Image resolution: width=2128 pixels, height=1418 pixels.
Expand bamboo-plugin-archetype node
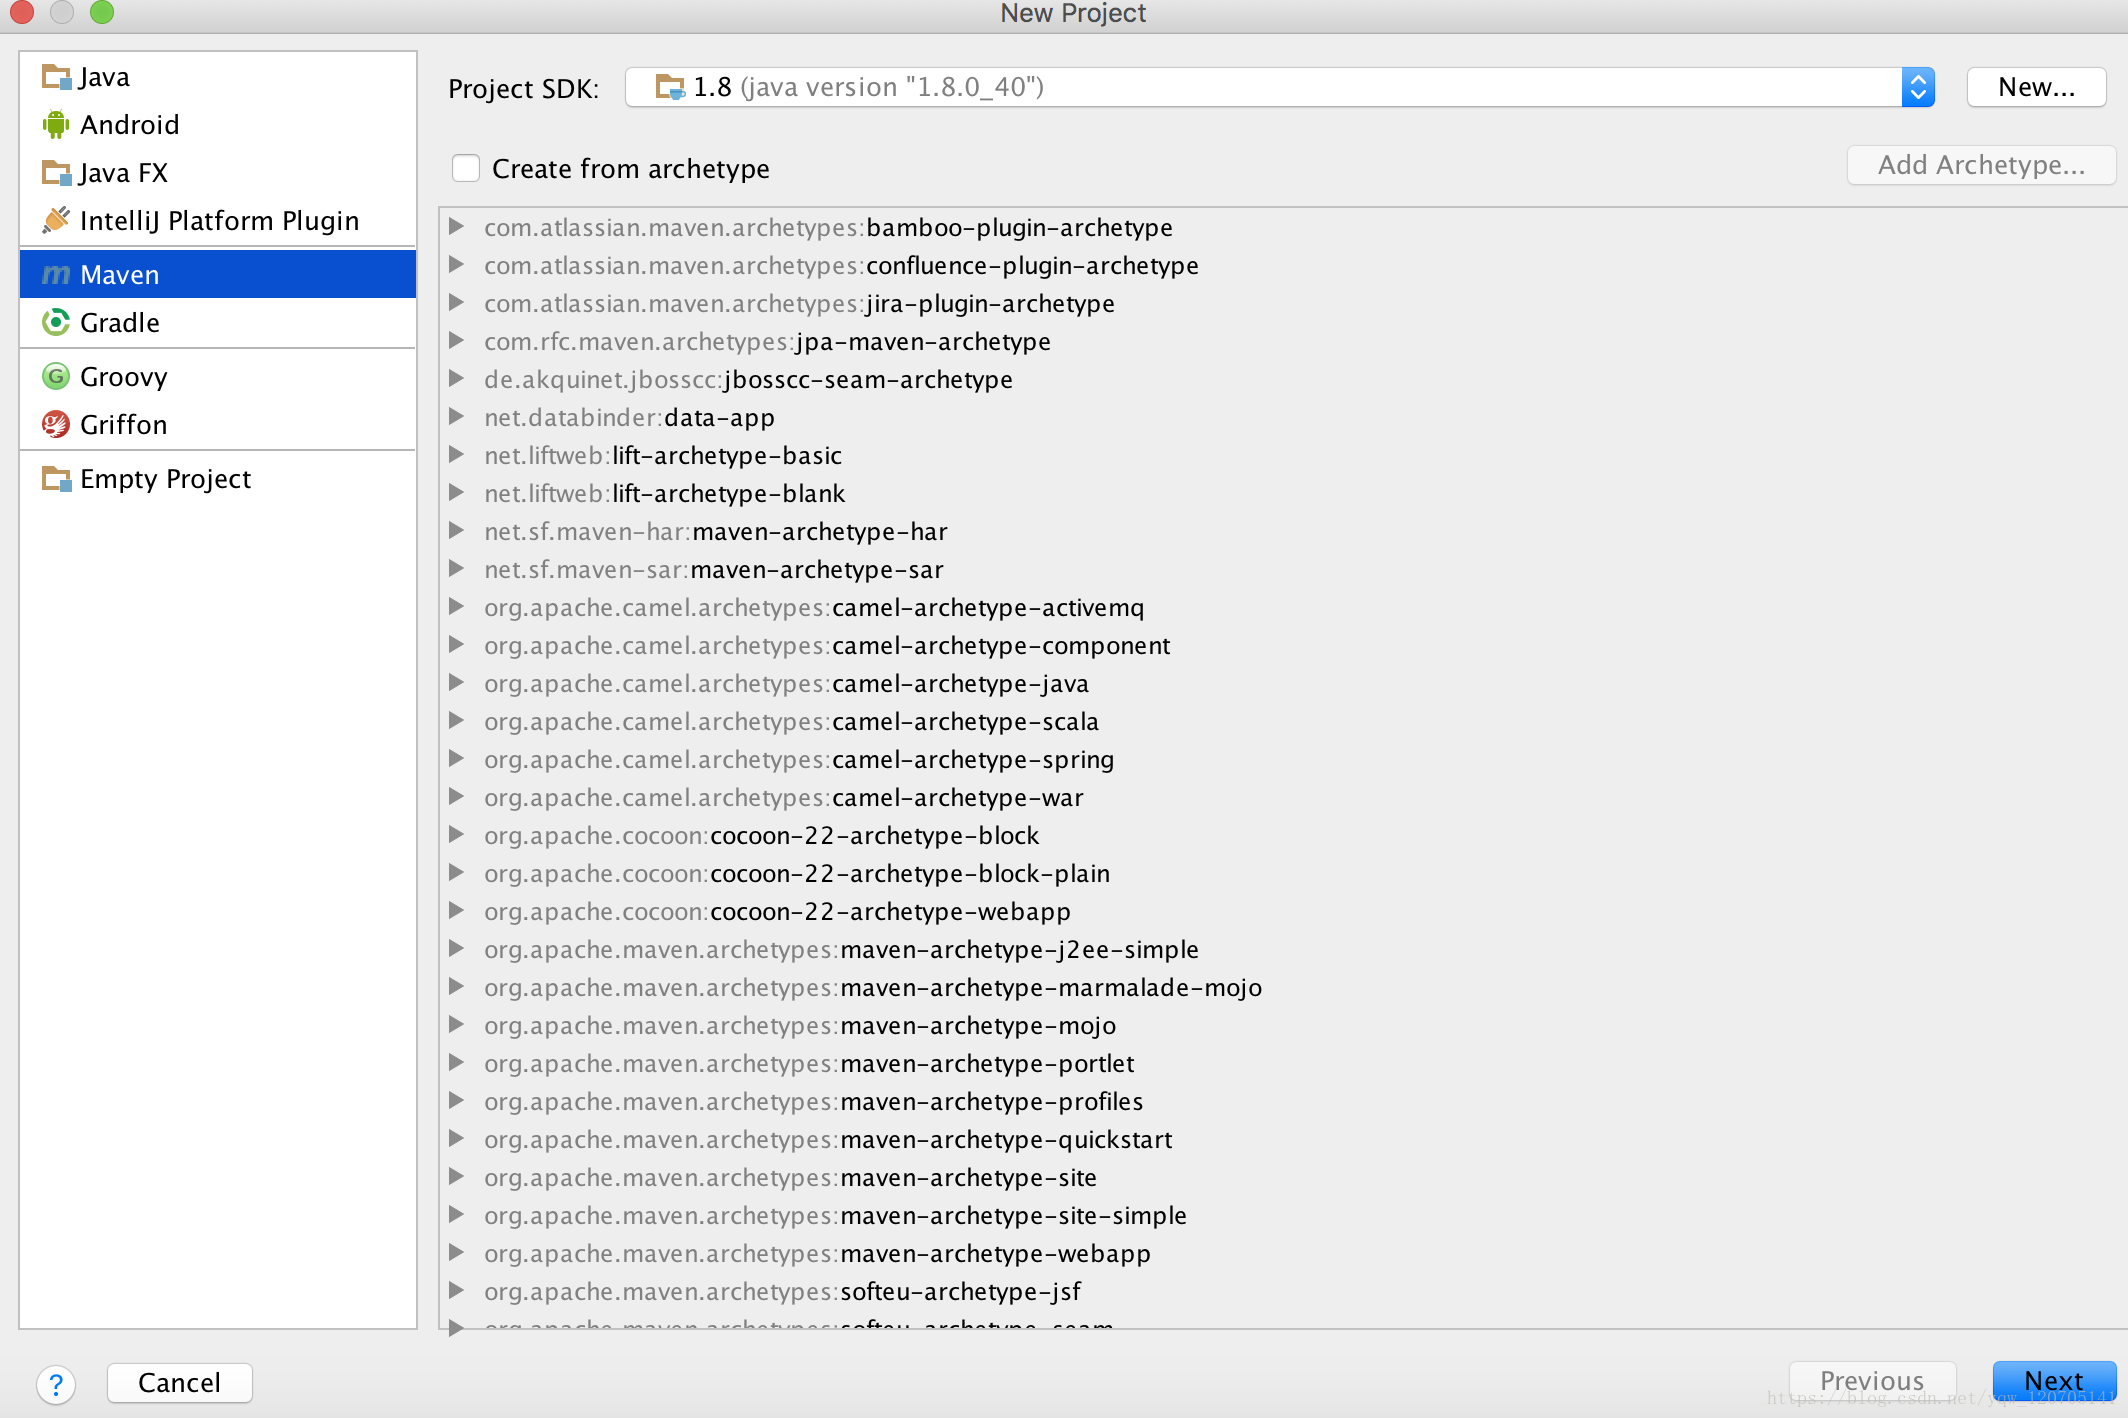click(456, 226)
